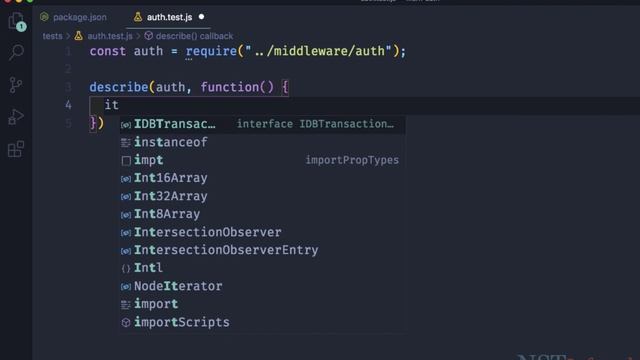Click the unsaved dot on auth.test.js tab
640x360 pixels.
coord(201,17)
